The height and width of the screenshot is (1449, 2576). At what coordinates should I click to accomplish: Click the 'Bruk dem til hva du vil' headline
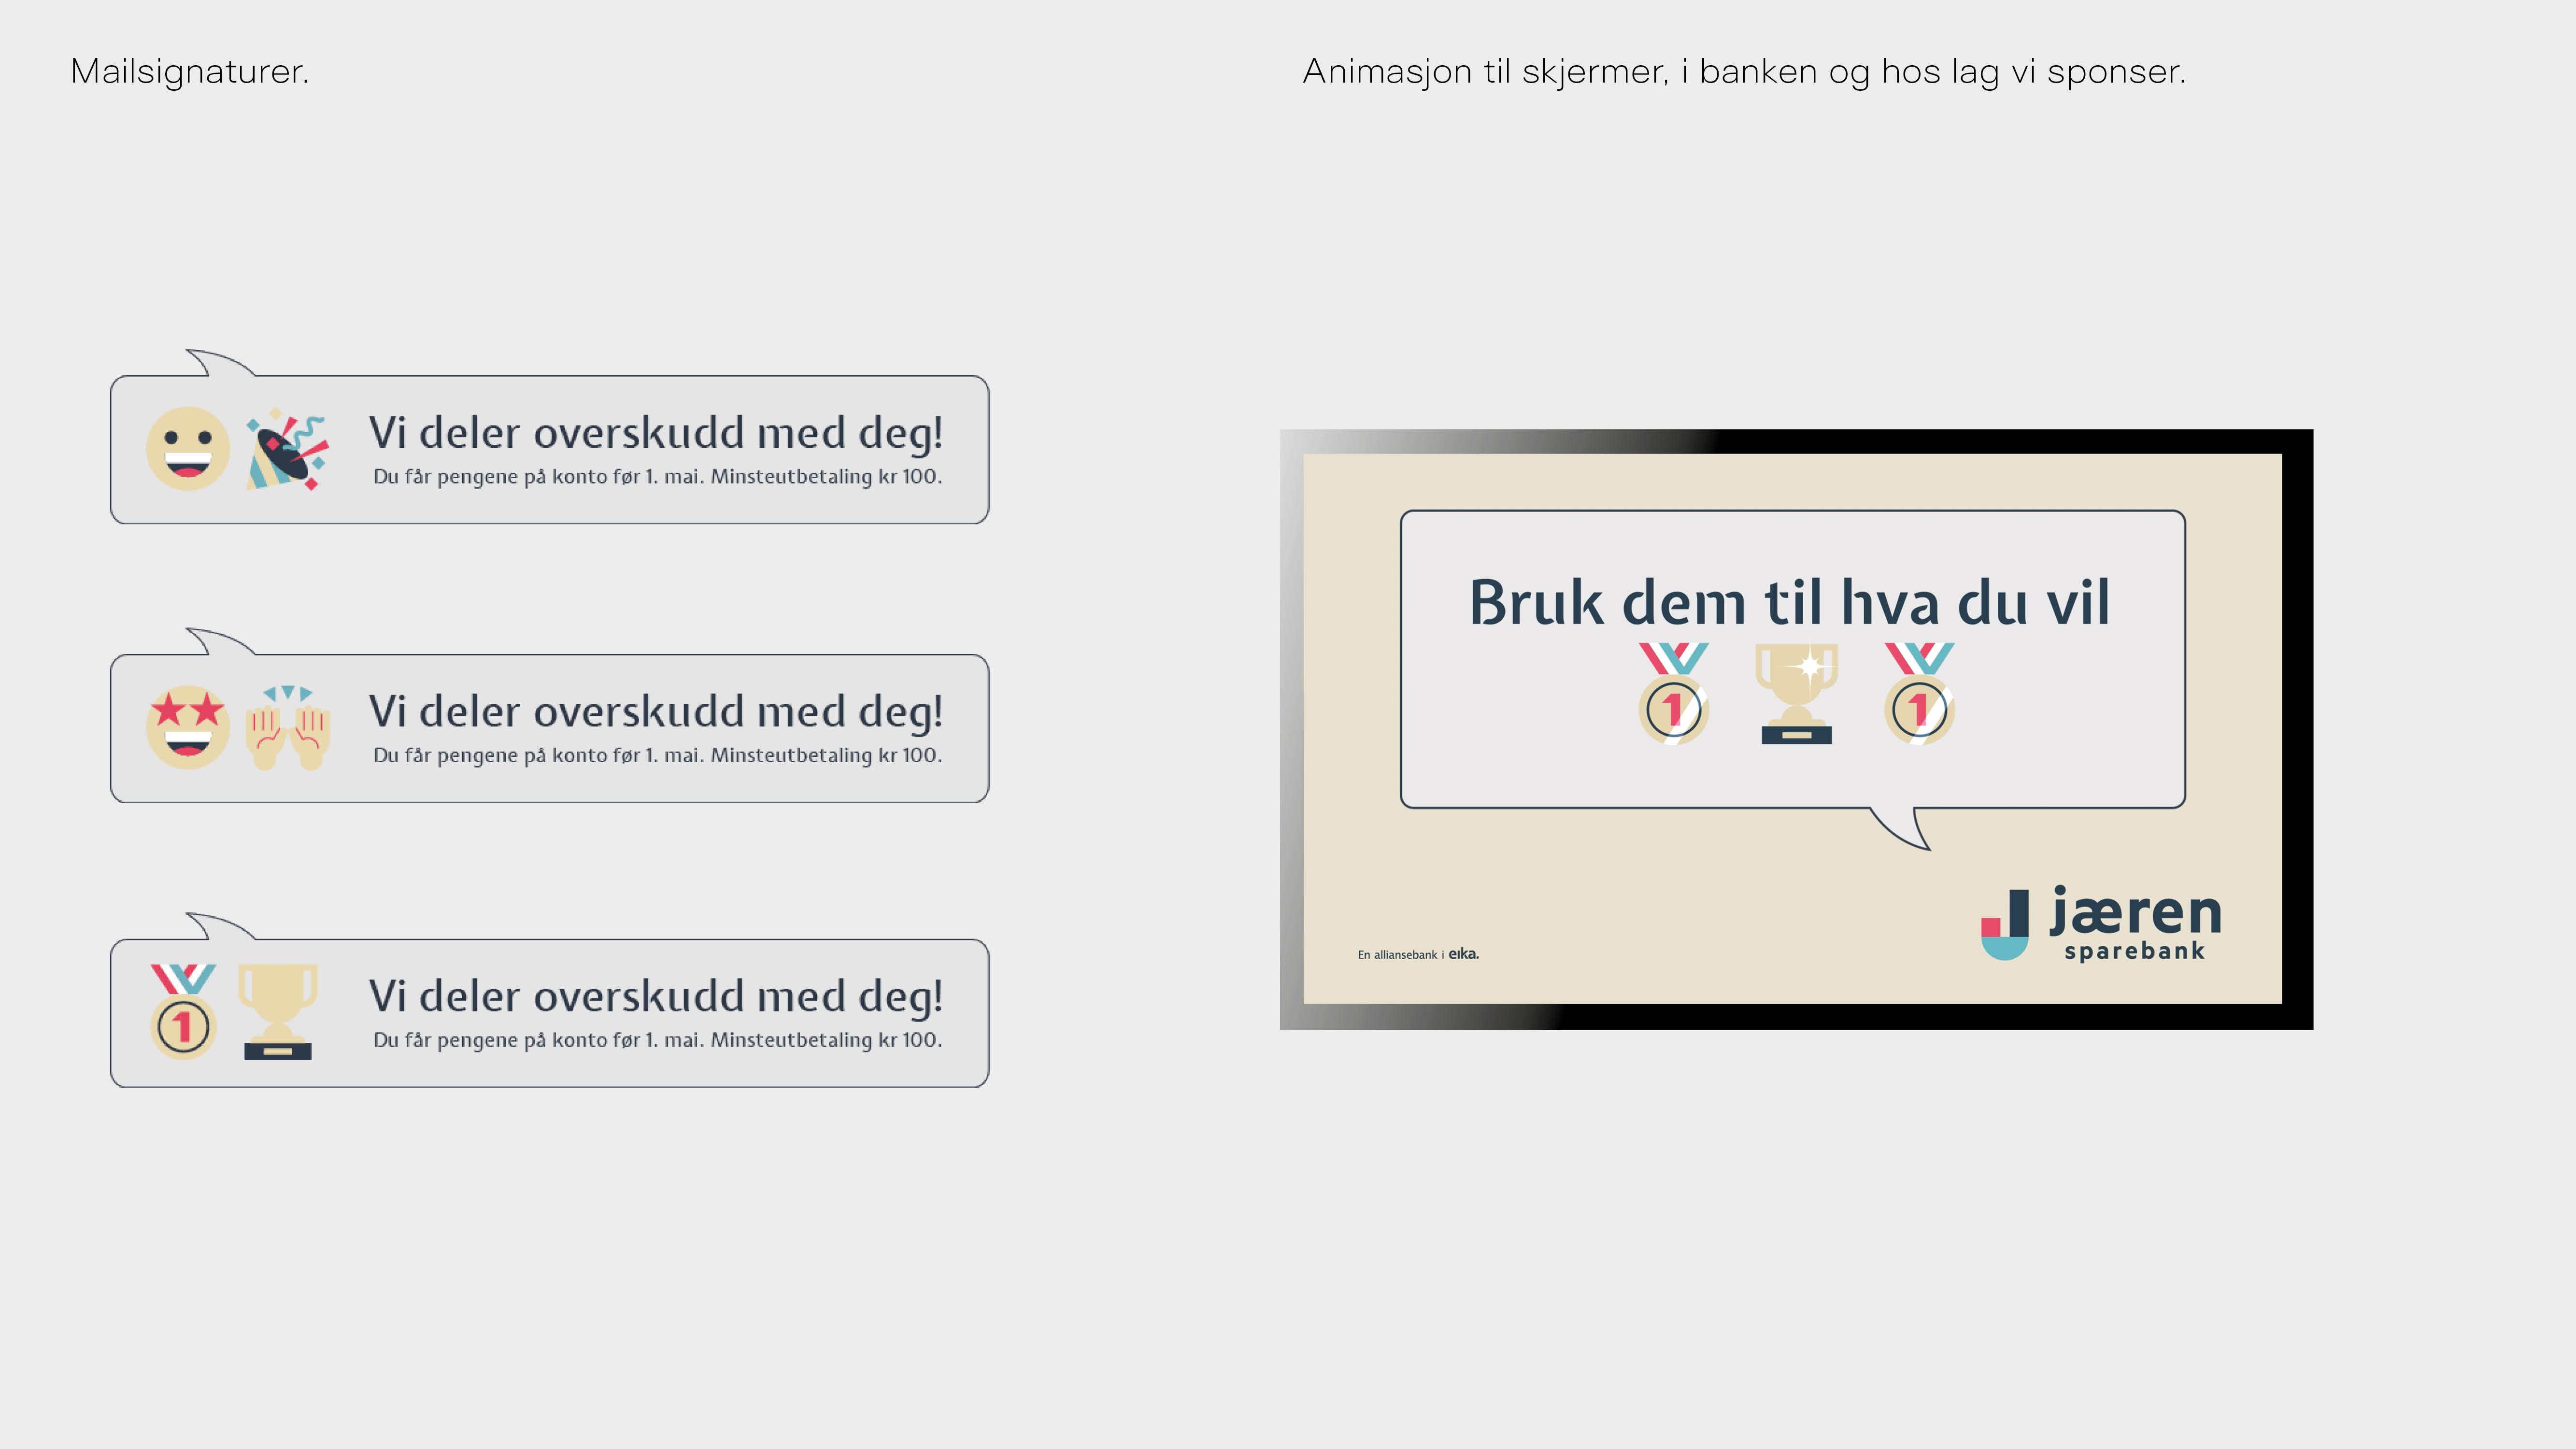pyautogui.click(x=1789, y=603)
